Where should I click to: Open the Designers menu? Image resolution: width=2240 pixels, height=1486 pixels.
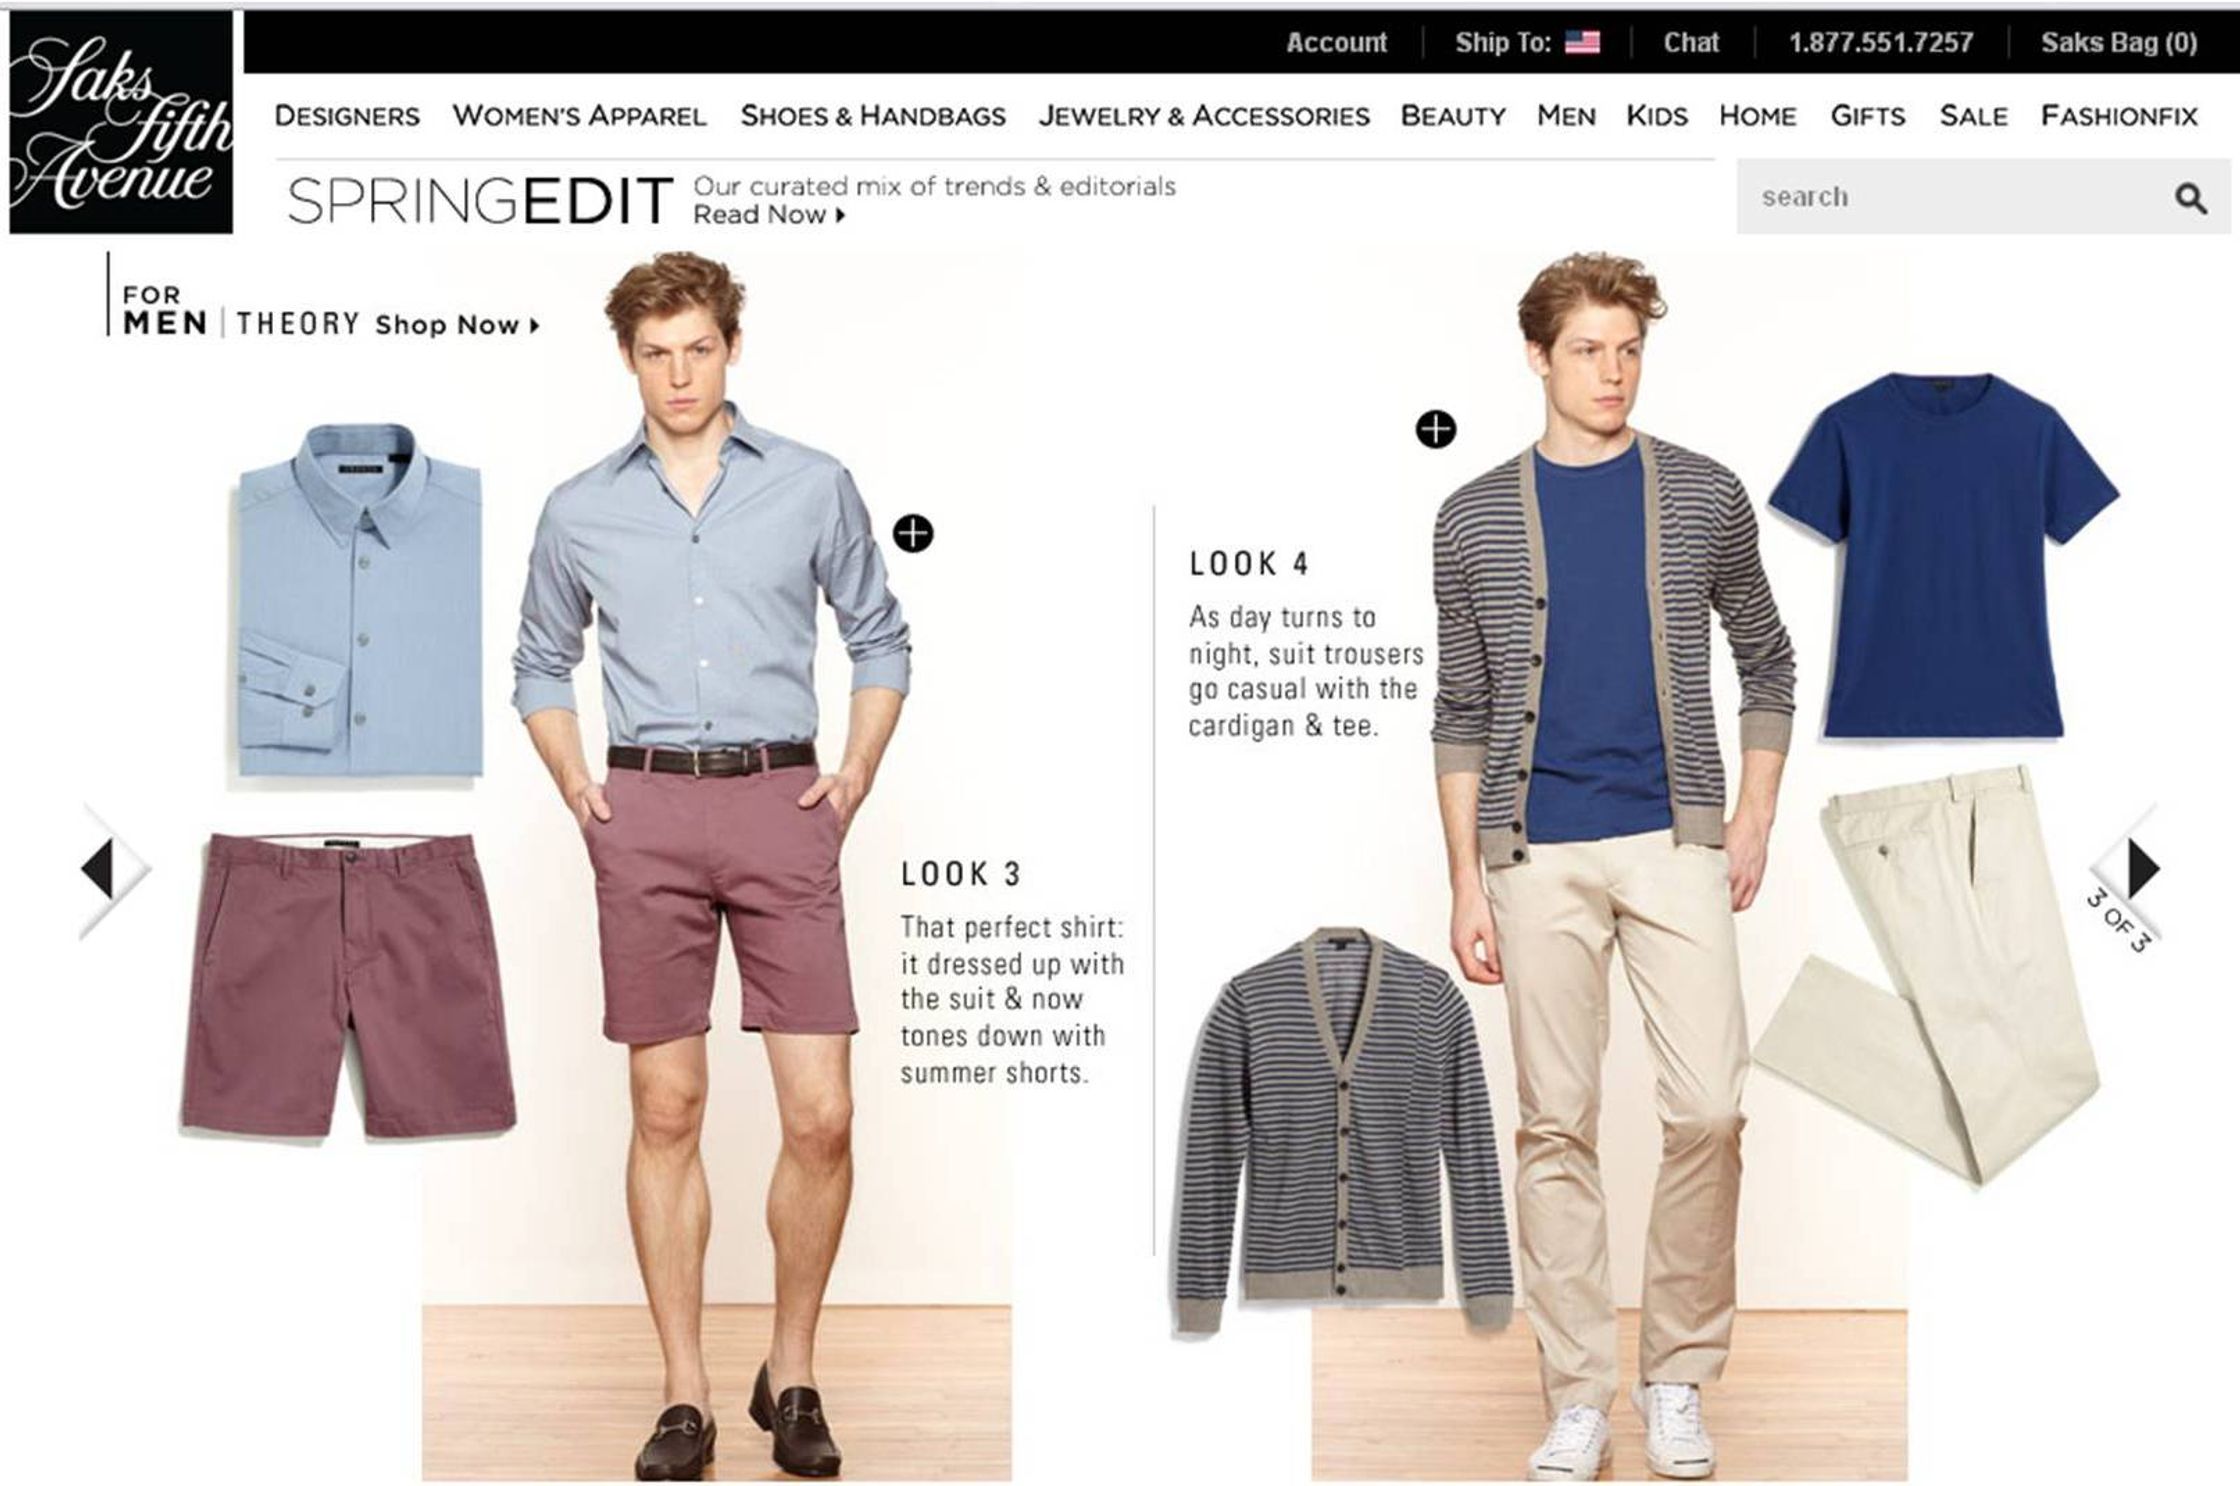347,116
